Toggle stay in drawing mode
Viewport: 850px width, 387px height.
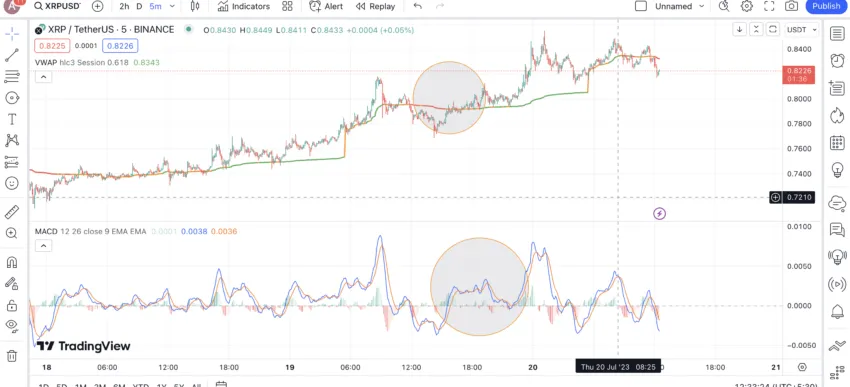coord(12,283)
